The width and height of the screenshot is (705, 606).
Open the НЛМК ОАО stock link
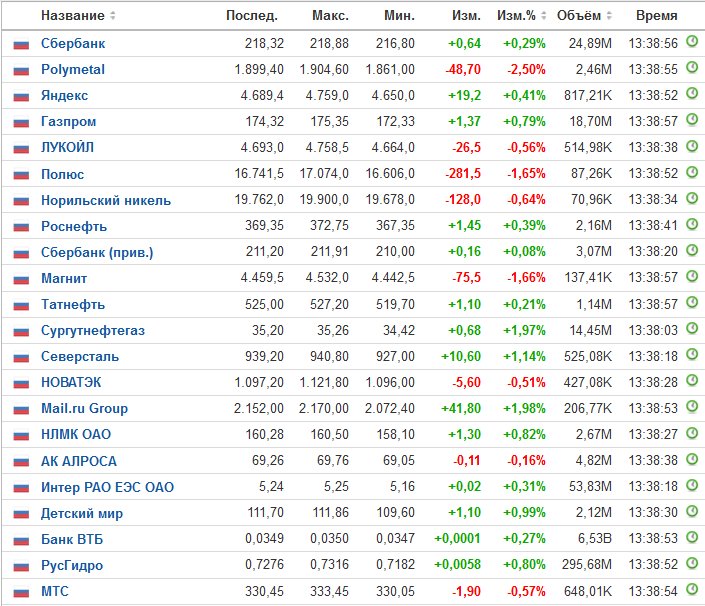(76, 434)
